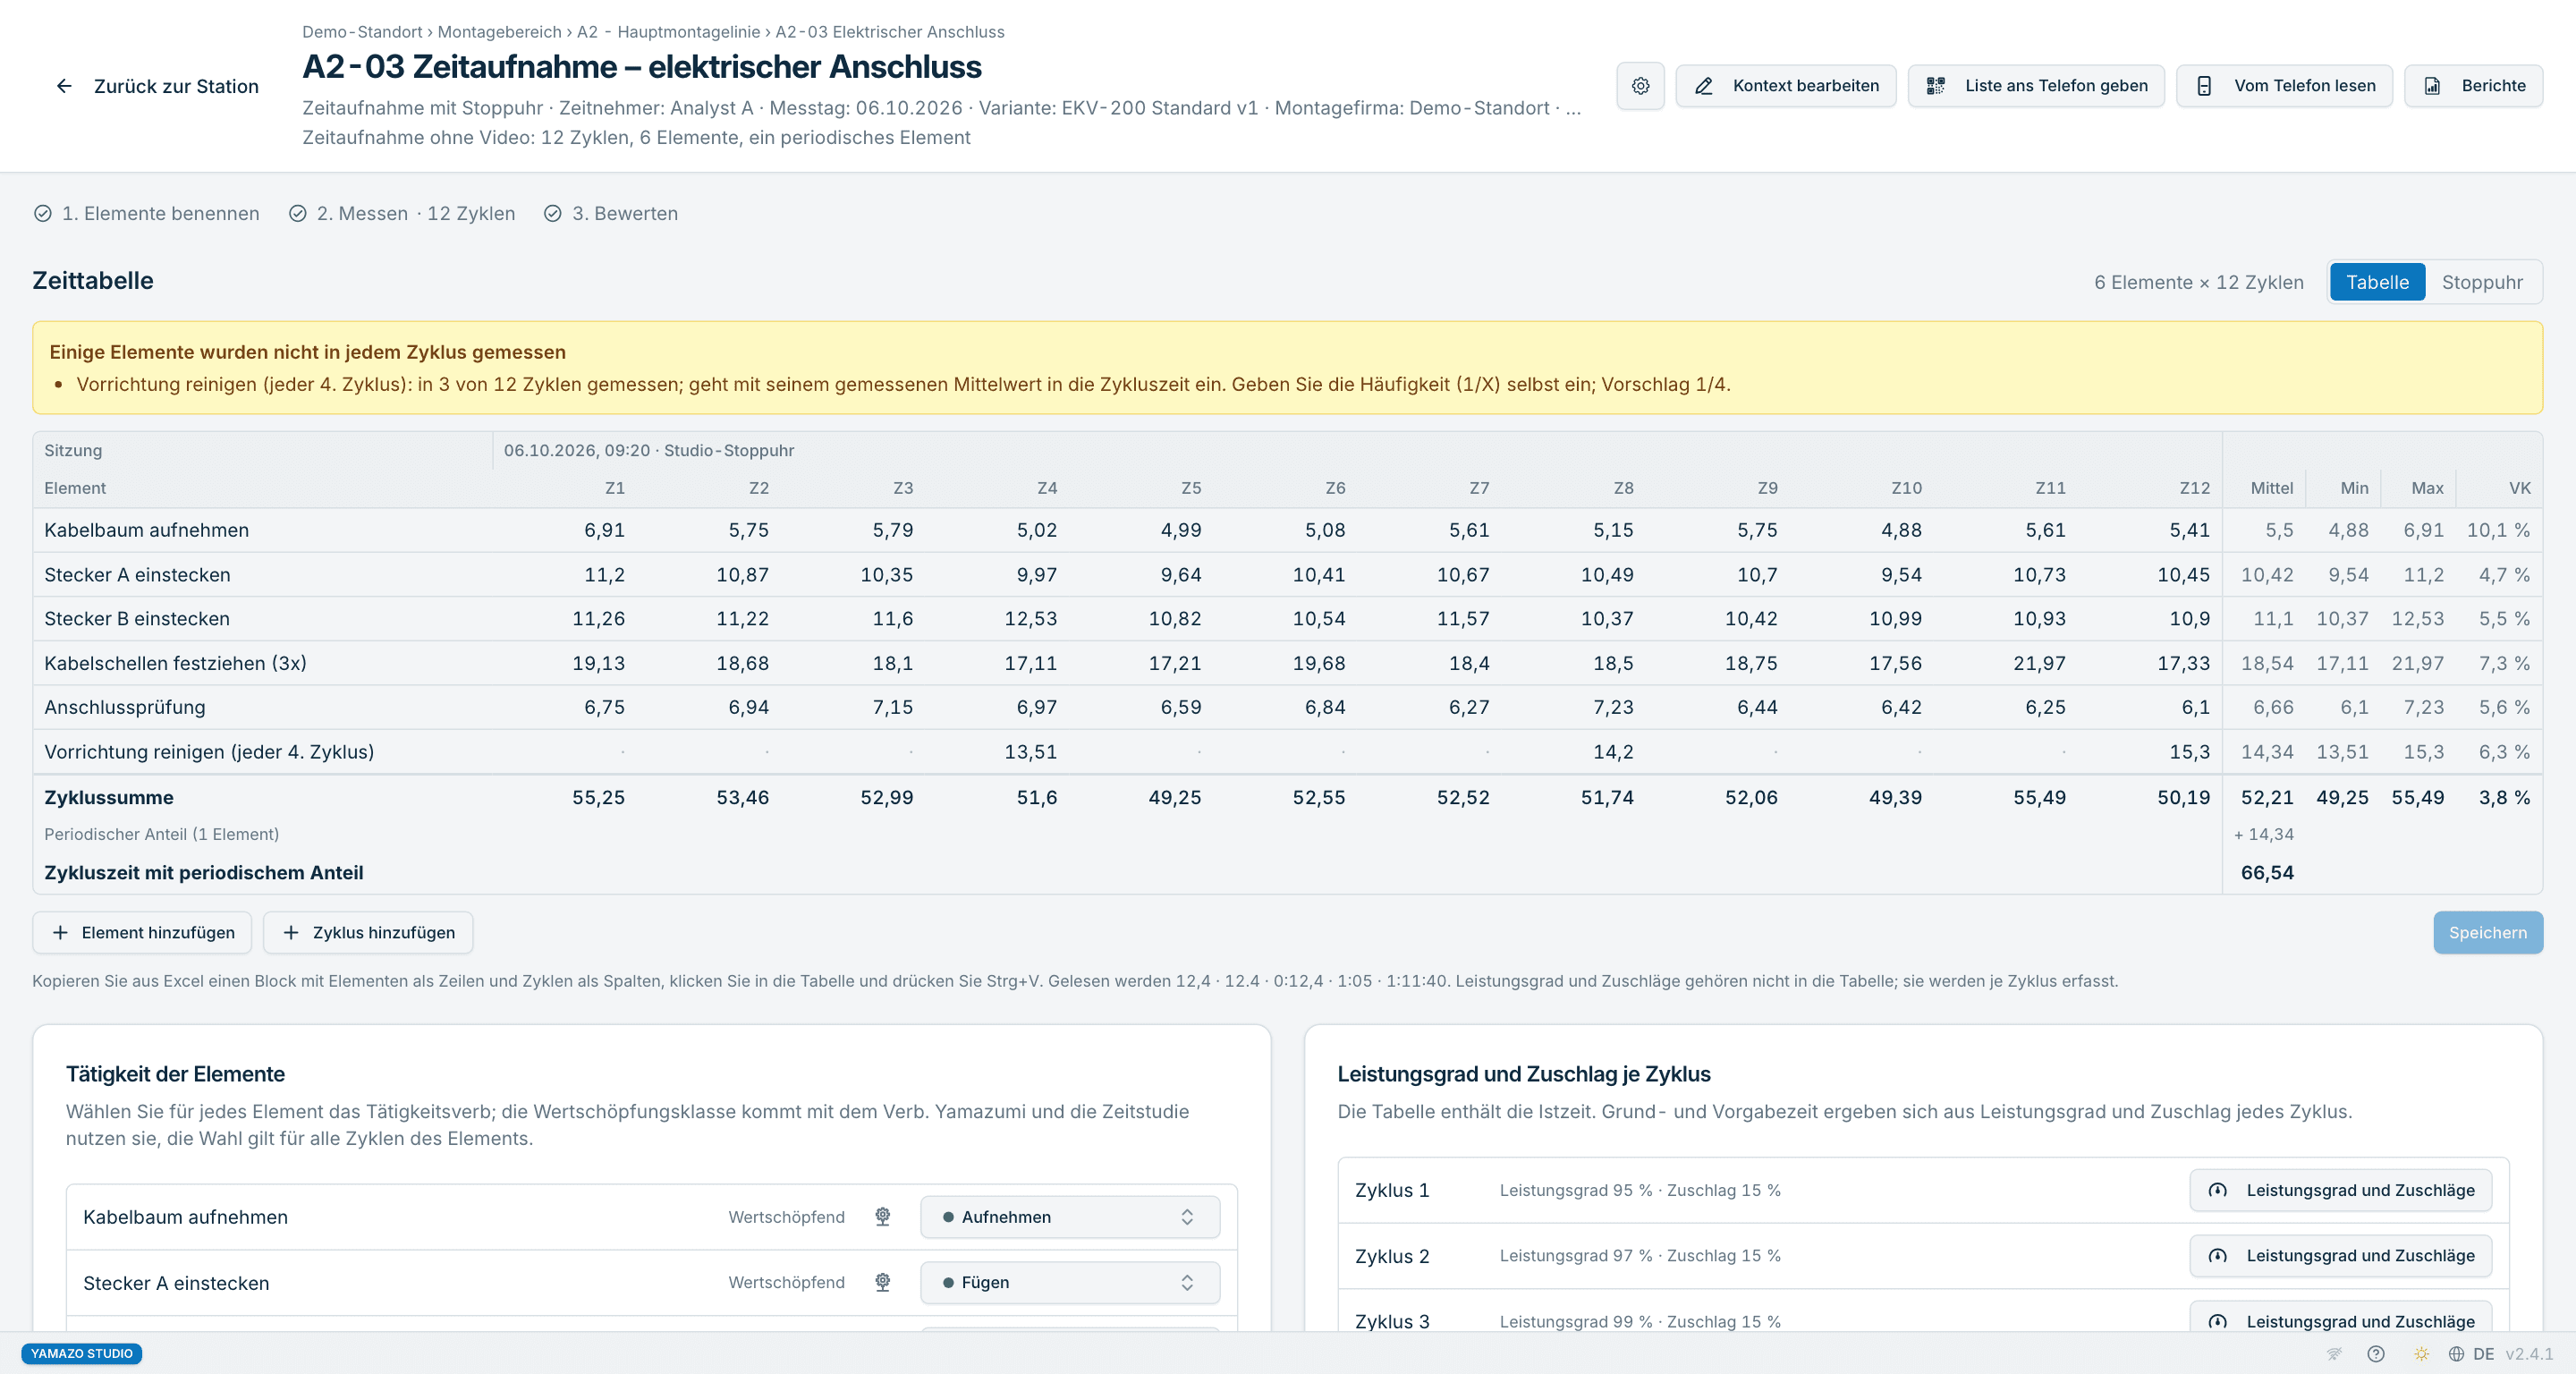This screenshot has height=1374, width=2576.
Task: Open help via the question mark icon
Action: point(2376,1354)
